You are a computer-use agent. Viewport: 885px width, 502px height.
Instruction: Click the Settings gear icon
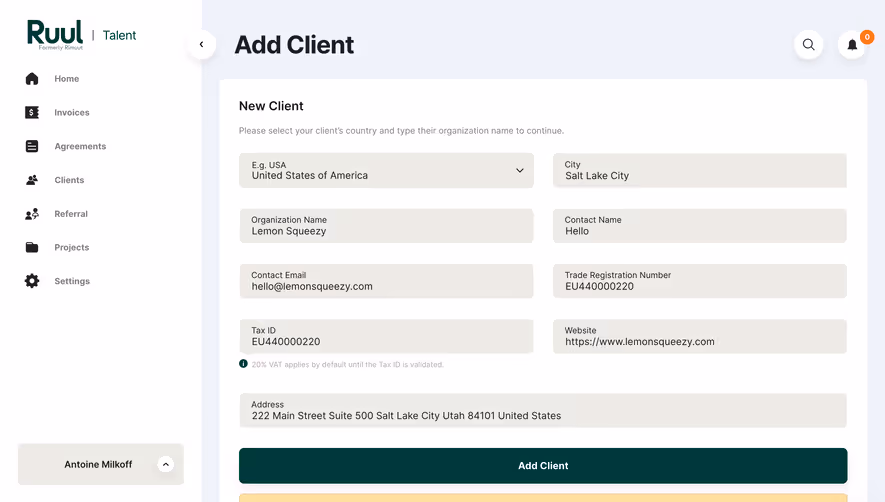coord(32,281)
